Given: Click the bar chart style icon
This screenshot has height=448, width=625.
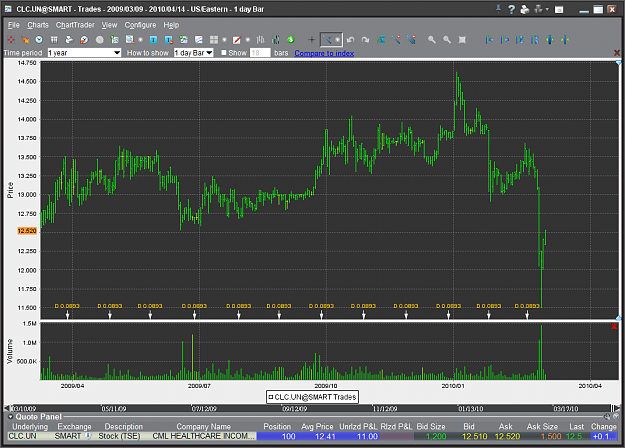Looking at the screenshot, I should pyautogui.click(x=261, y=39).
